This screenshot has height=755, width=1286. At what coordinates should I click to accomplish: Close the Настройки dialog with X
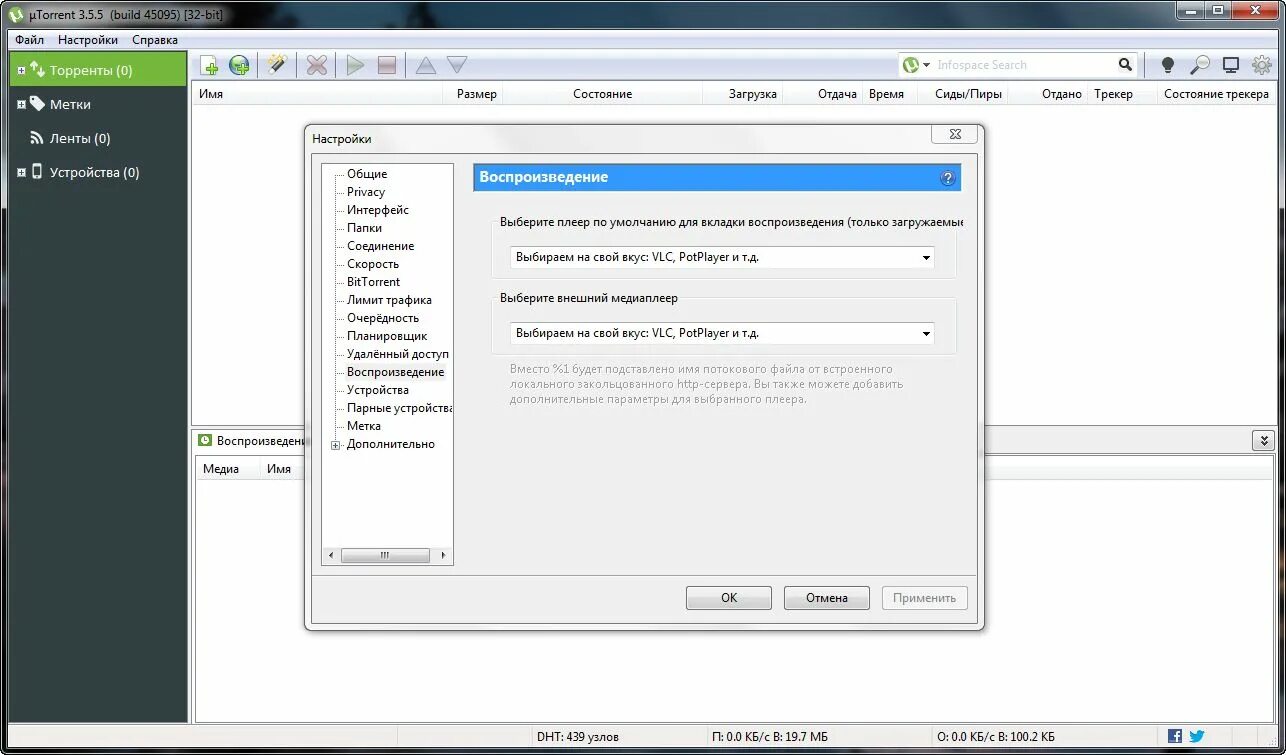954,134
